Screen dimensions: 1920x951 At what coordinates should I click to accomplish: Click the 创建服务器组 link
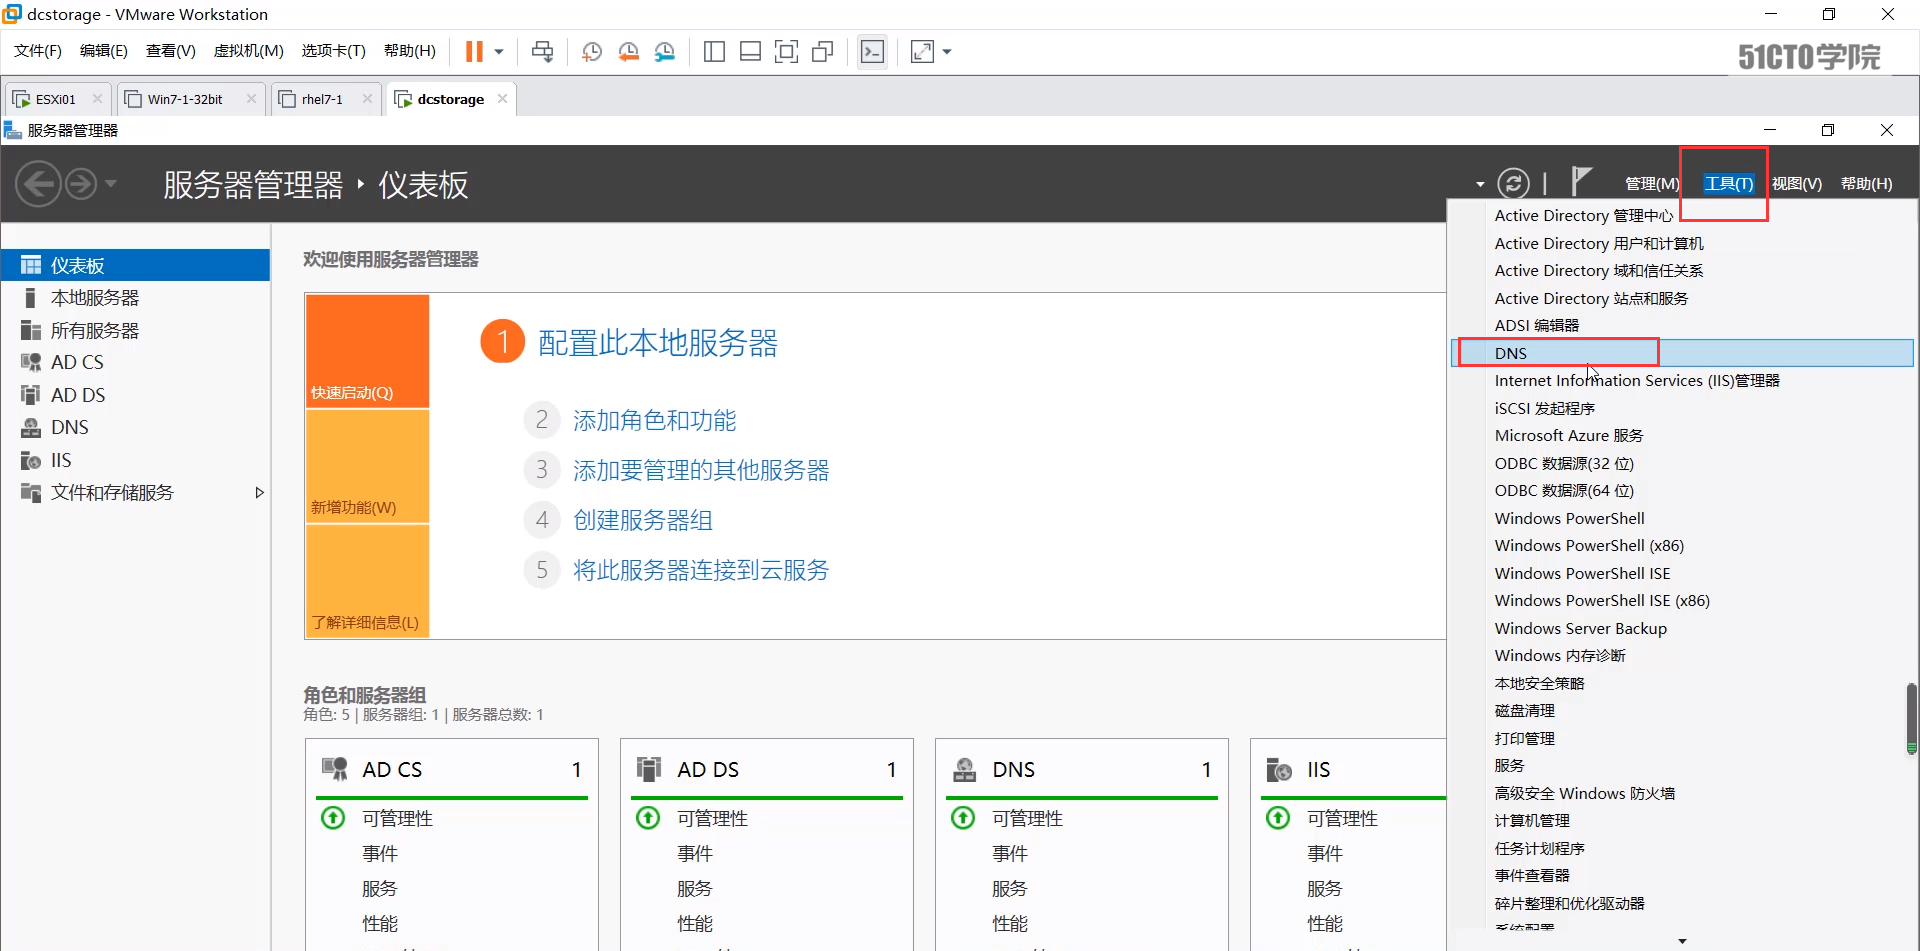click(x=643, y=521)
